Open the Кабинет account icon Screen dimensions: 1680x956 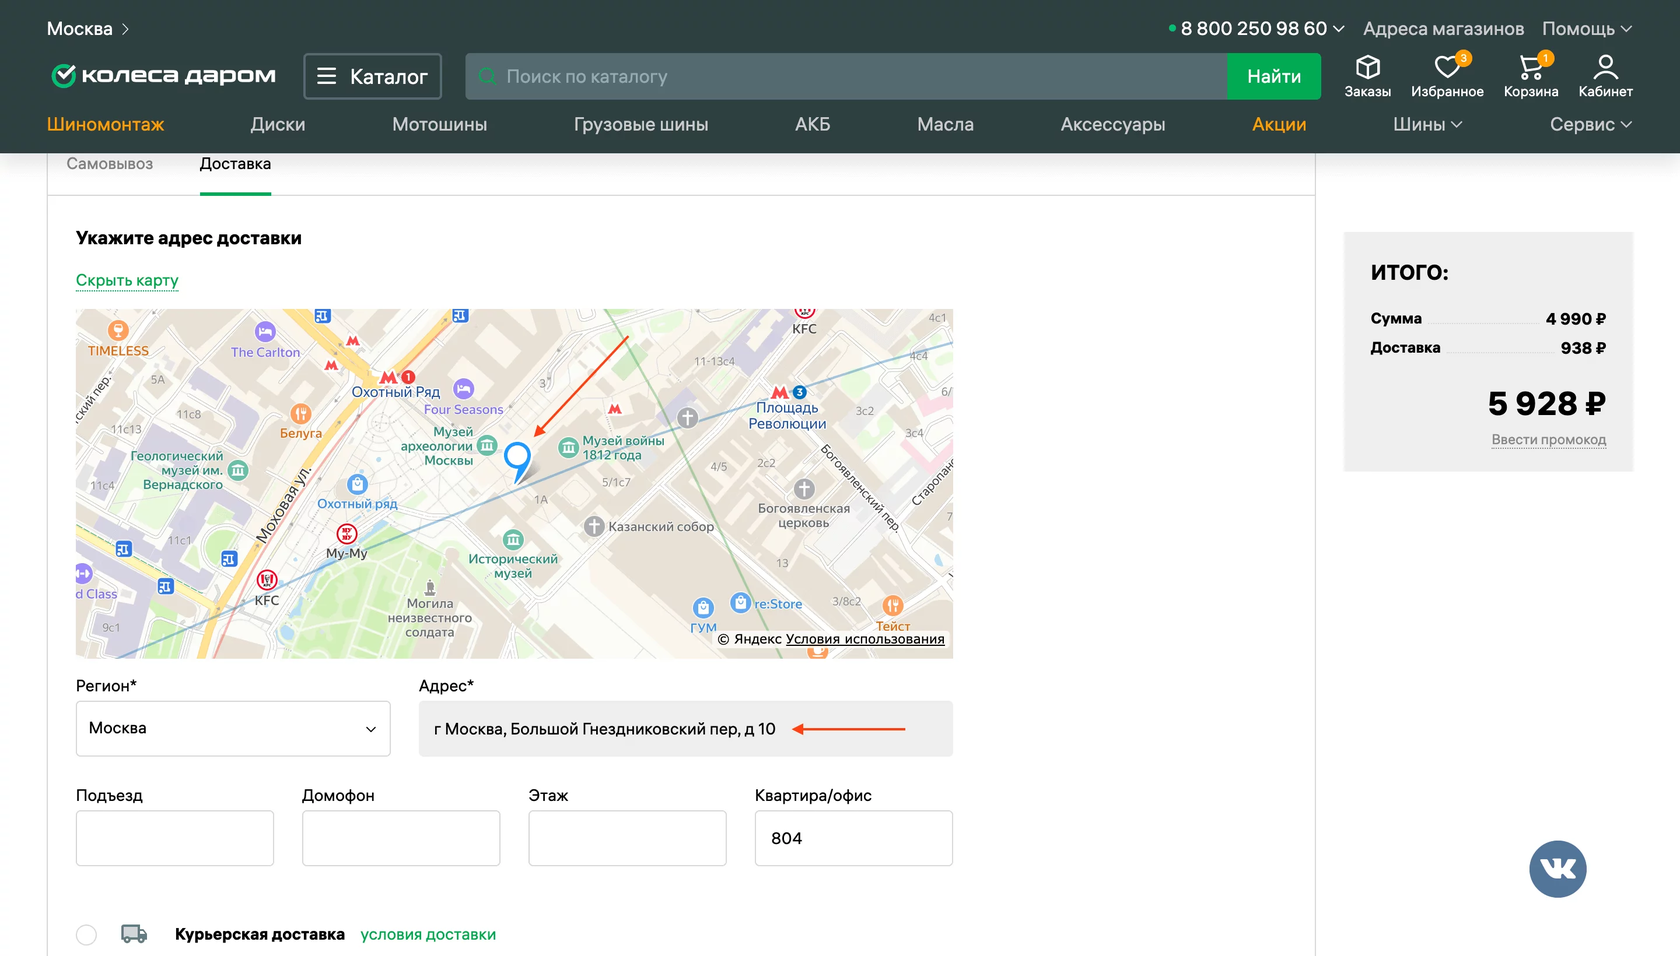[1605, 76]
